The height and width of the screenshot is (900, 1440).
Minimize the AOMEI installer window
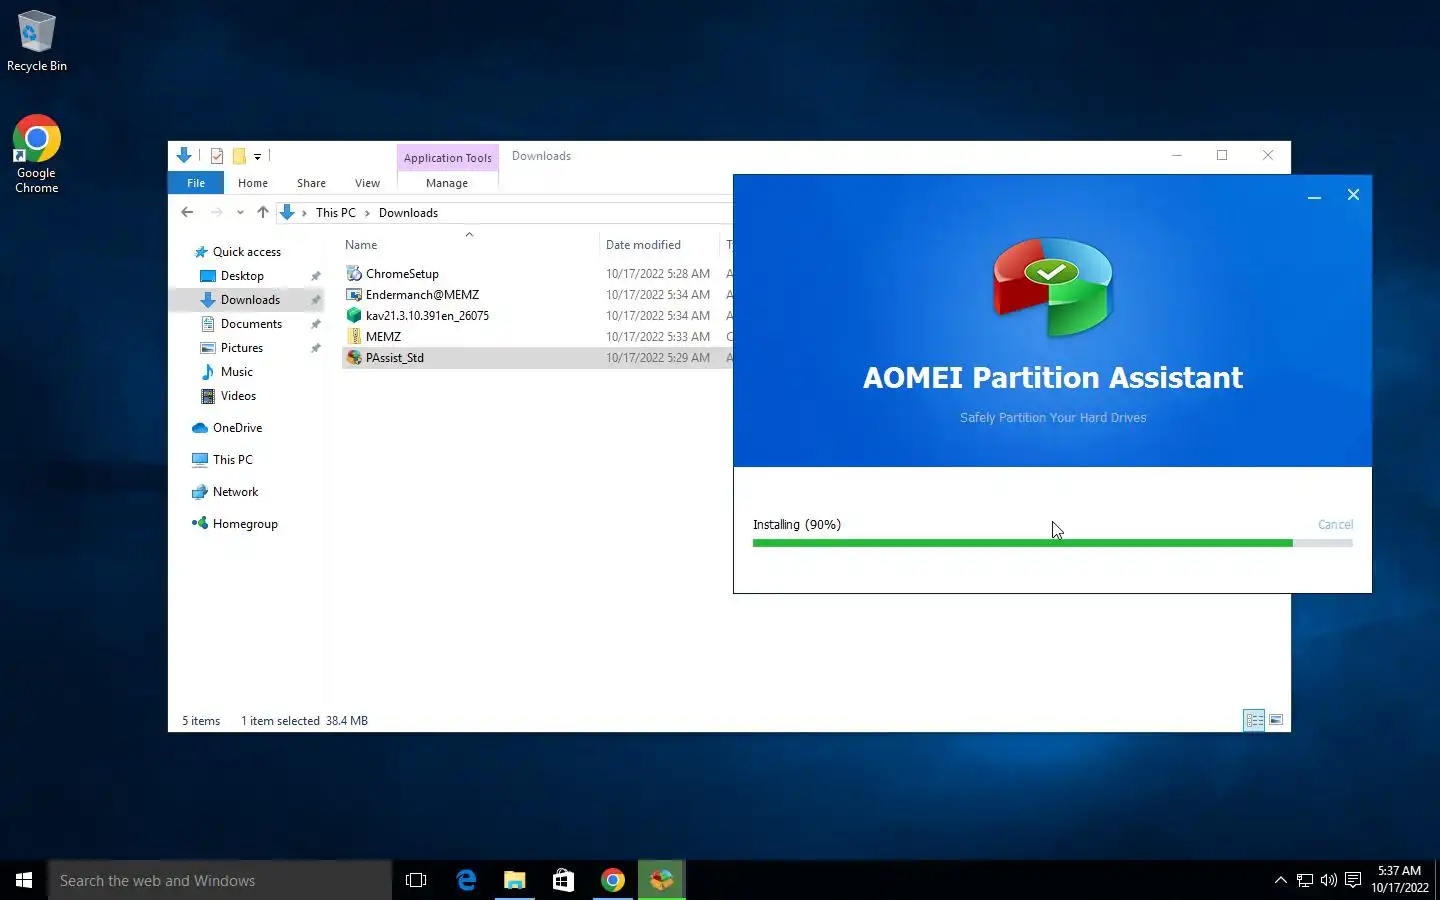tap(1314, 195)
